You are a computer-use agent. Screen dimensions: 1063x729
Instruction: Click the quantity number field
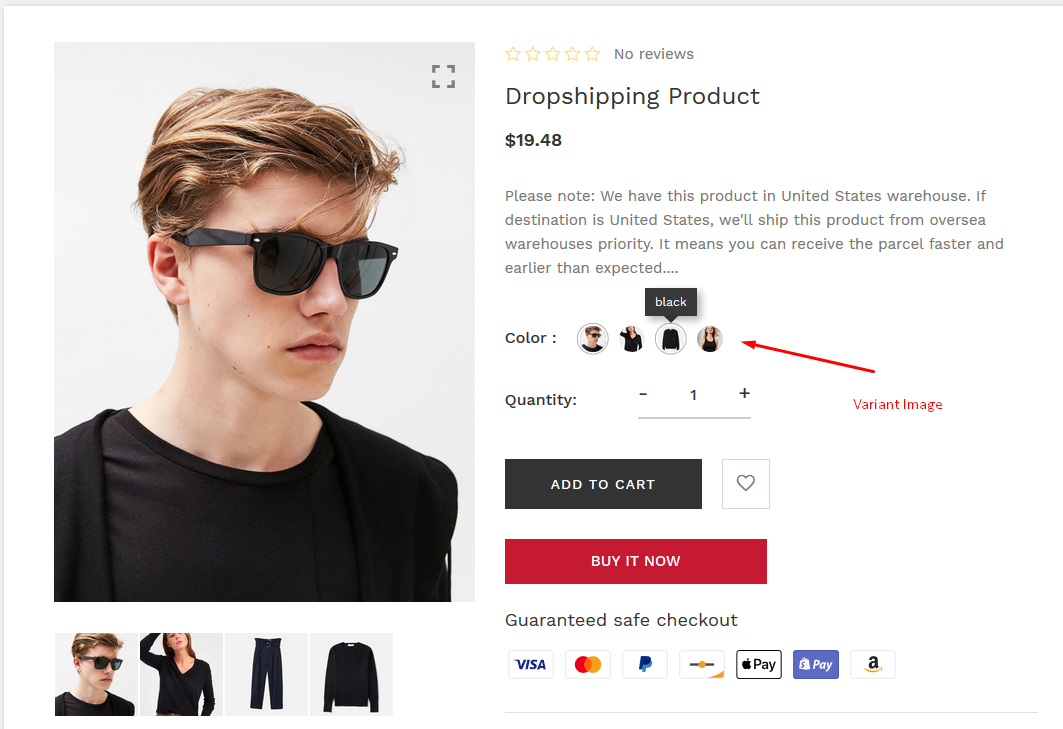[x=694, y=395]
